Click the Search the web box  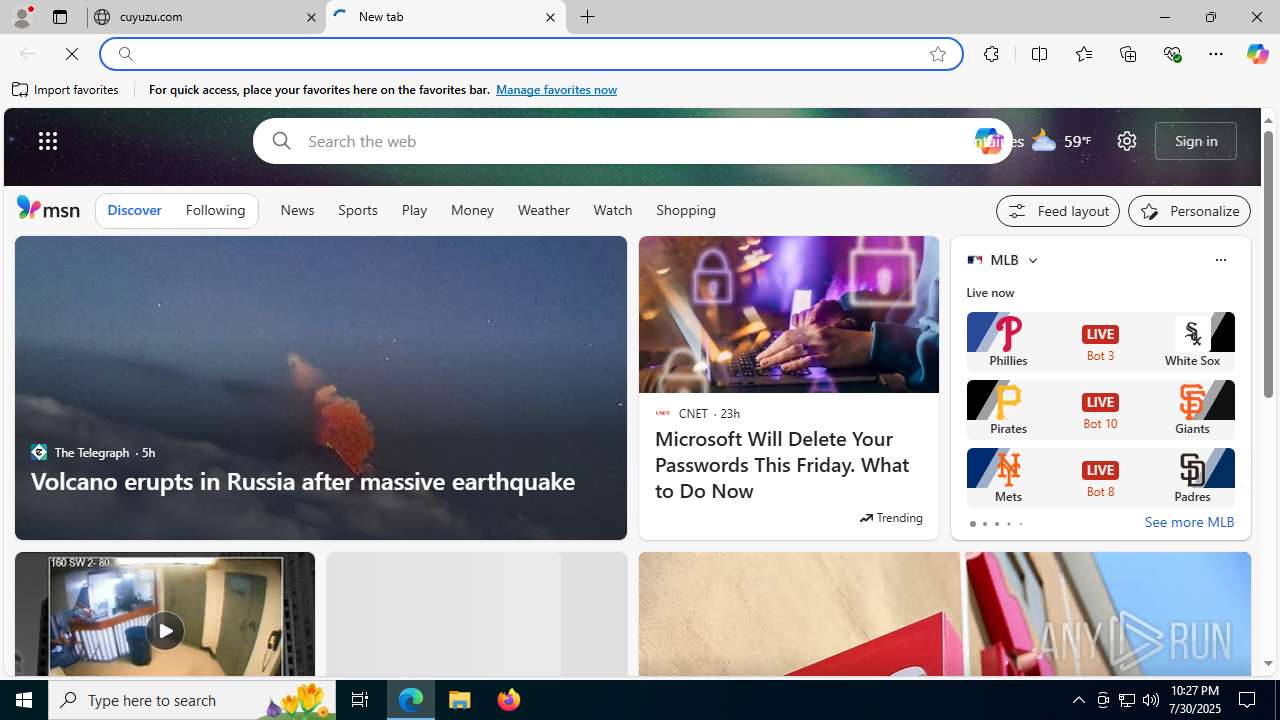click(x=632, y=141)
